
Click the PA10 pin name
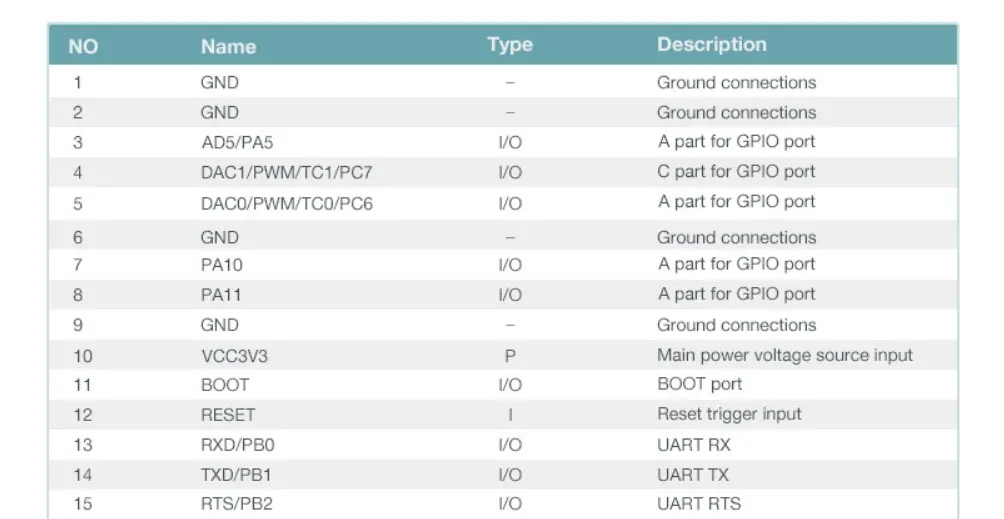point(222,265)
